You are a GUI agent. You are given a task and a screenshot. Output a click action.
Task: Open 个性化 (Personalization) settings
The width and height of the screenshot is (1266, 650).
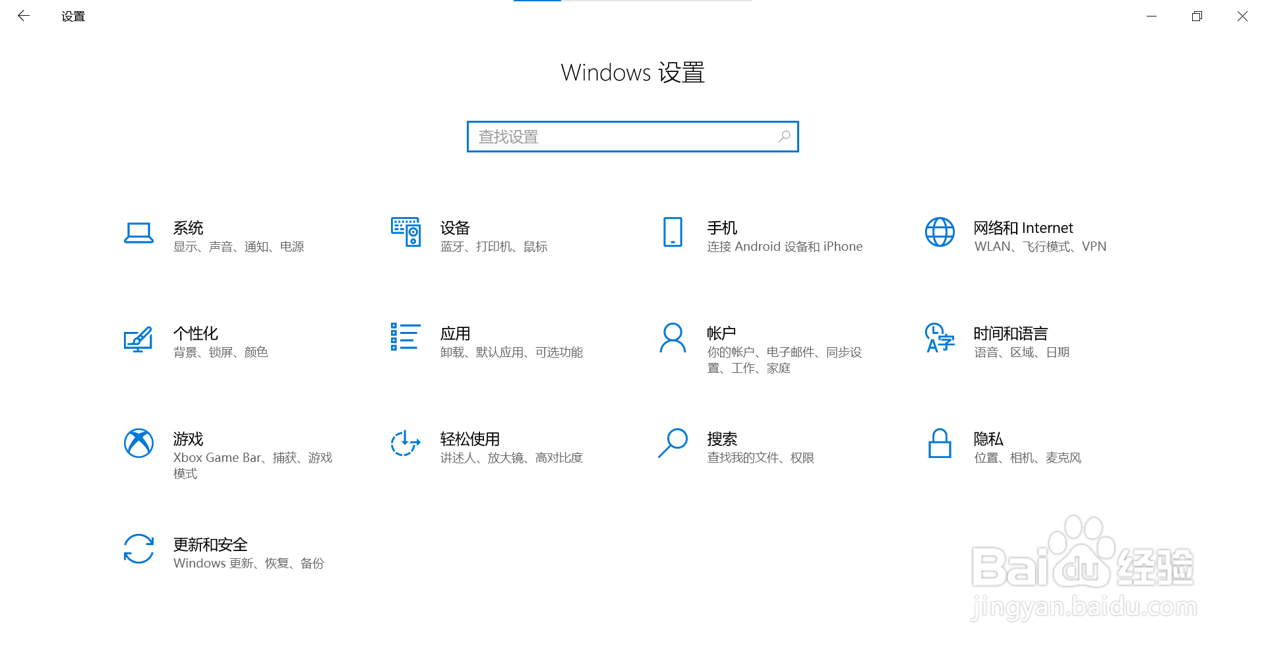pyautogui.click(x=139, y=339)
